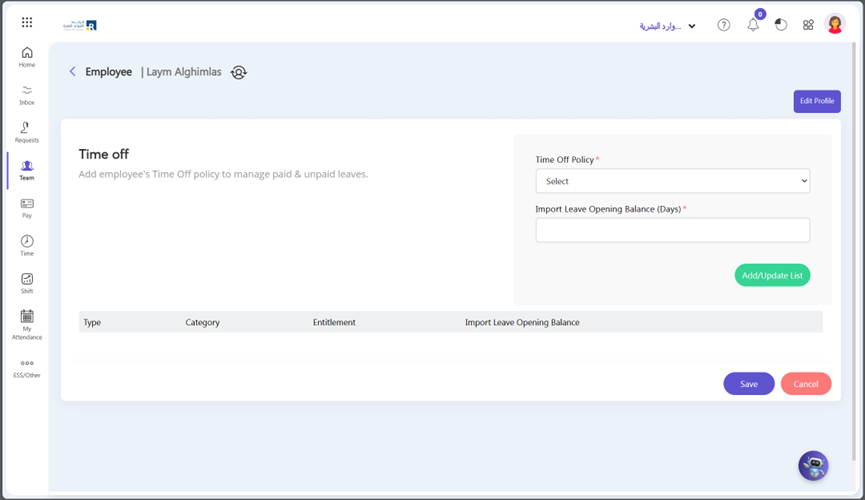Open Requests in the sidebar
The width and height of the screenshot is (865, 500).
pos(27,132)
